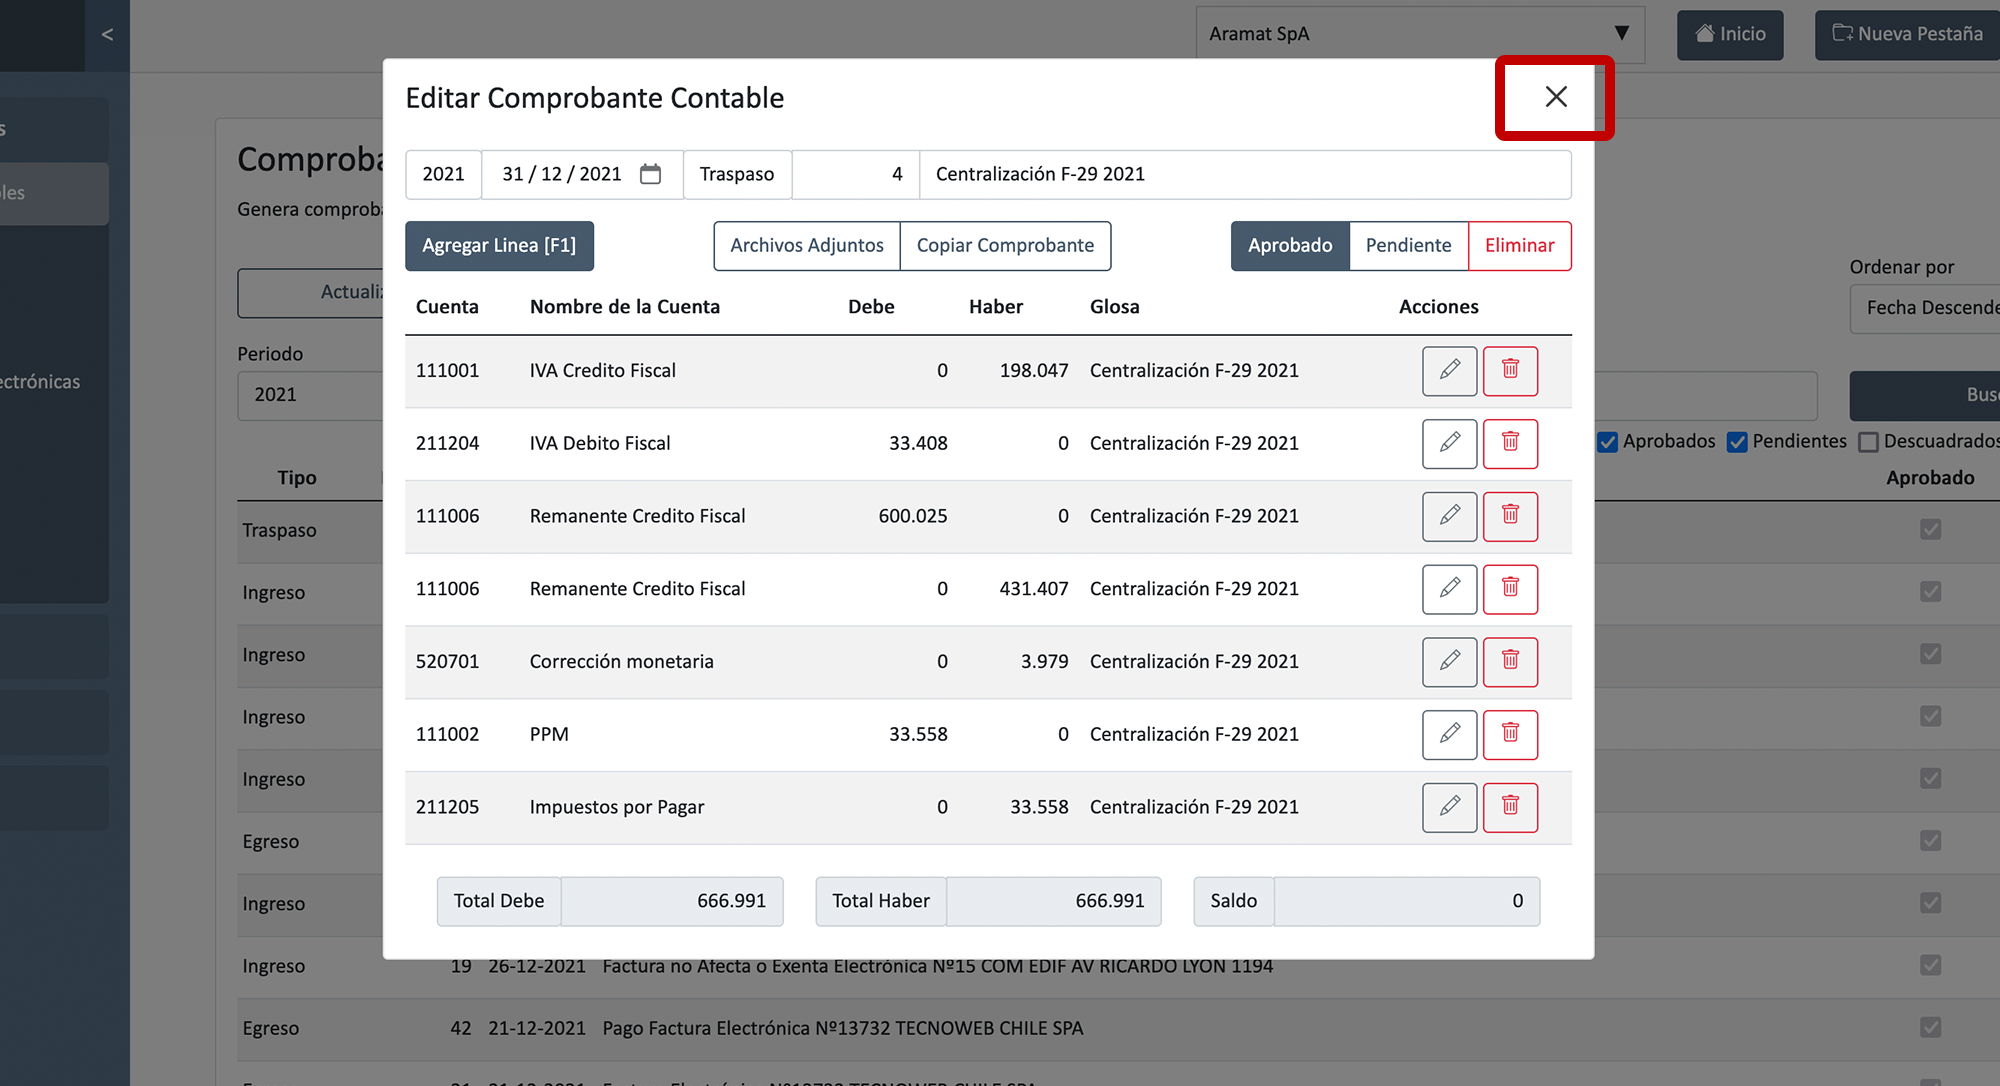Edit the Corrección monetaria line
The height and width of the screenshot is (1086, 2000).
(x=1449, y=661)
